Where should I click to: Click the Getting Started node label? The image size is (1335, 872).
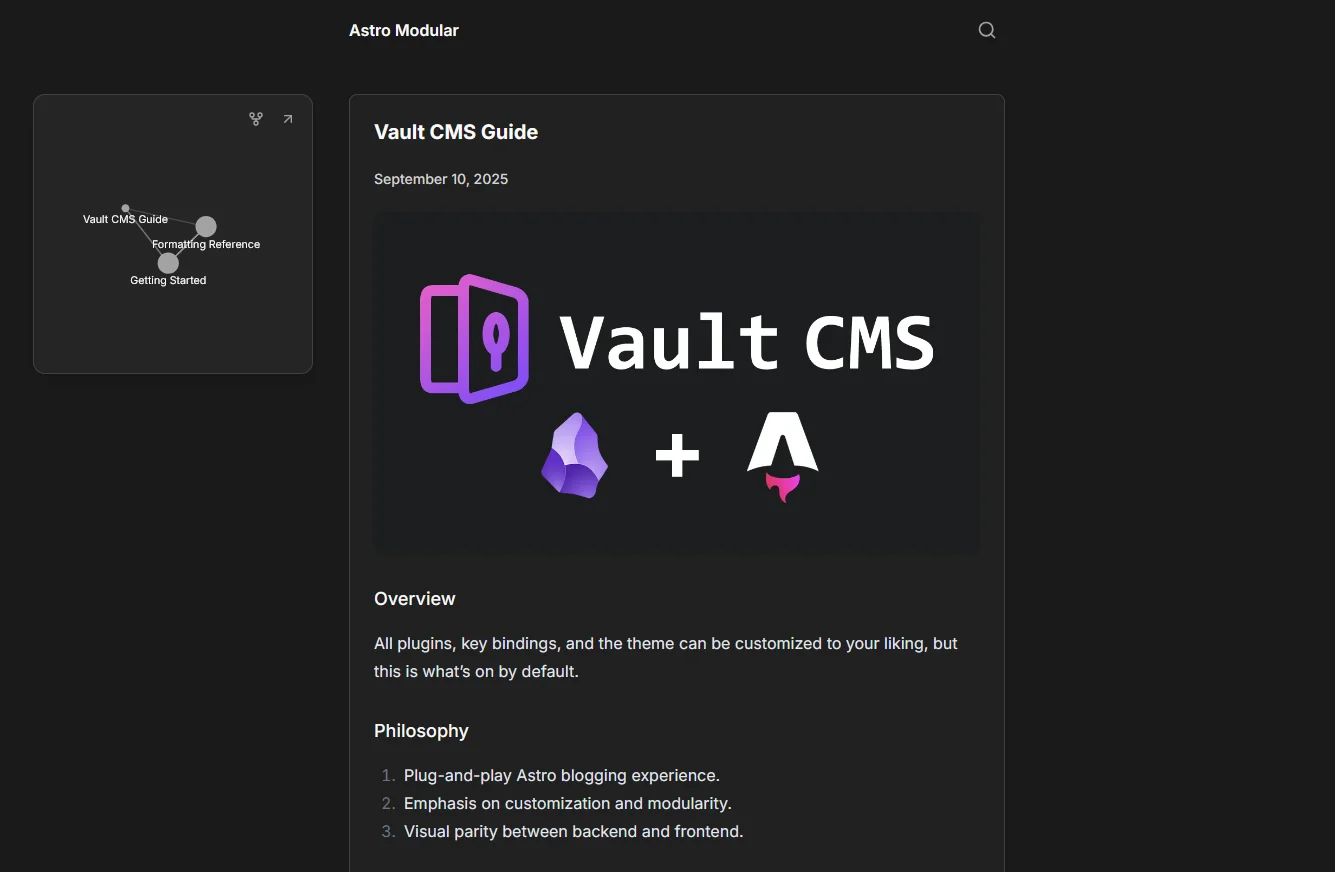tap(168, 281)
